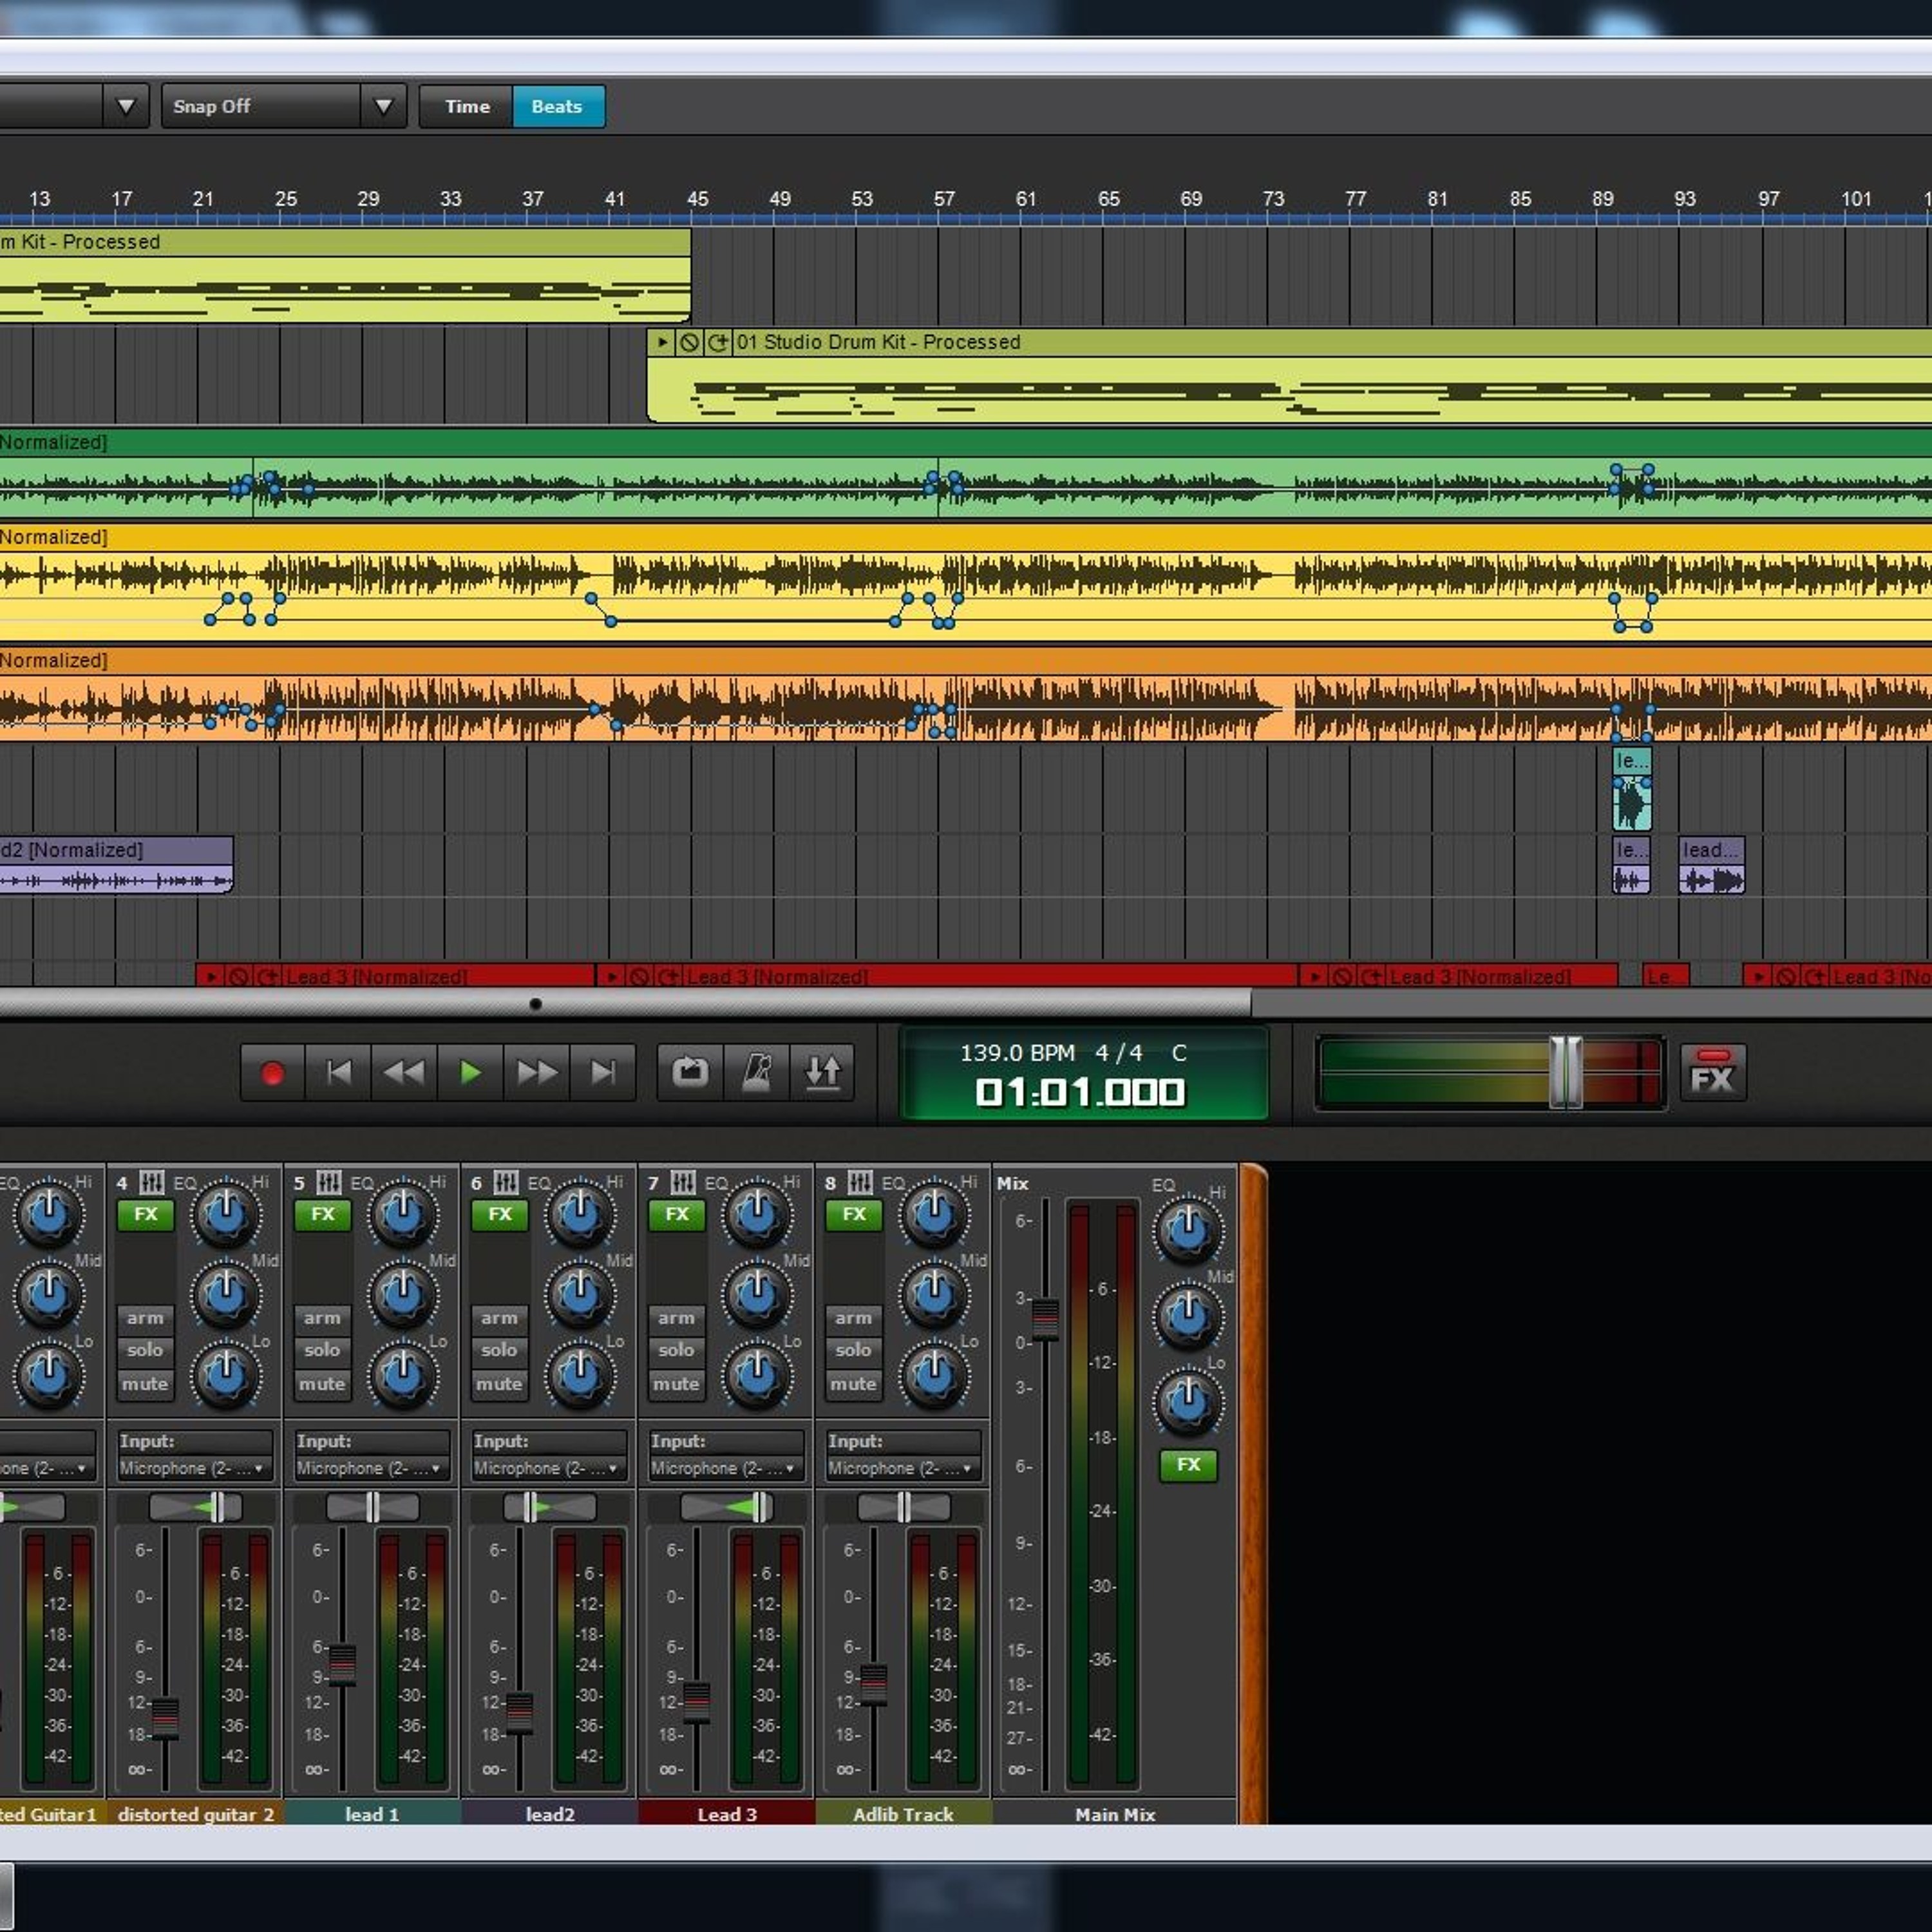
Task: Click the red Record button
Action: 271,1073
